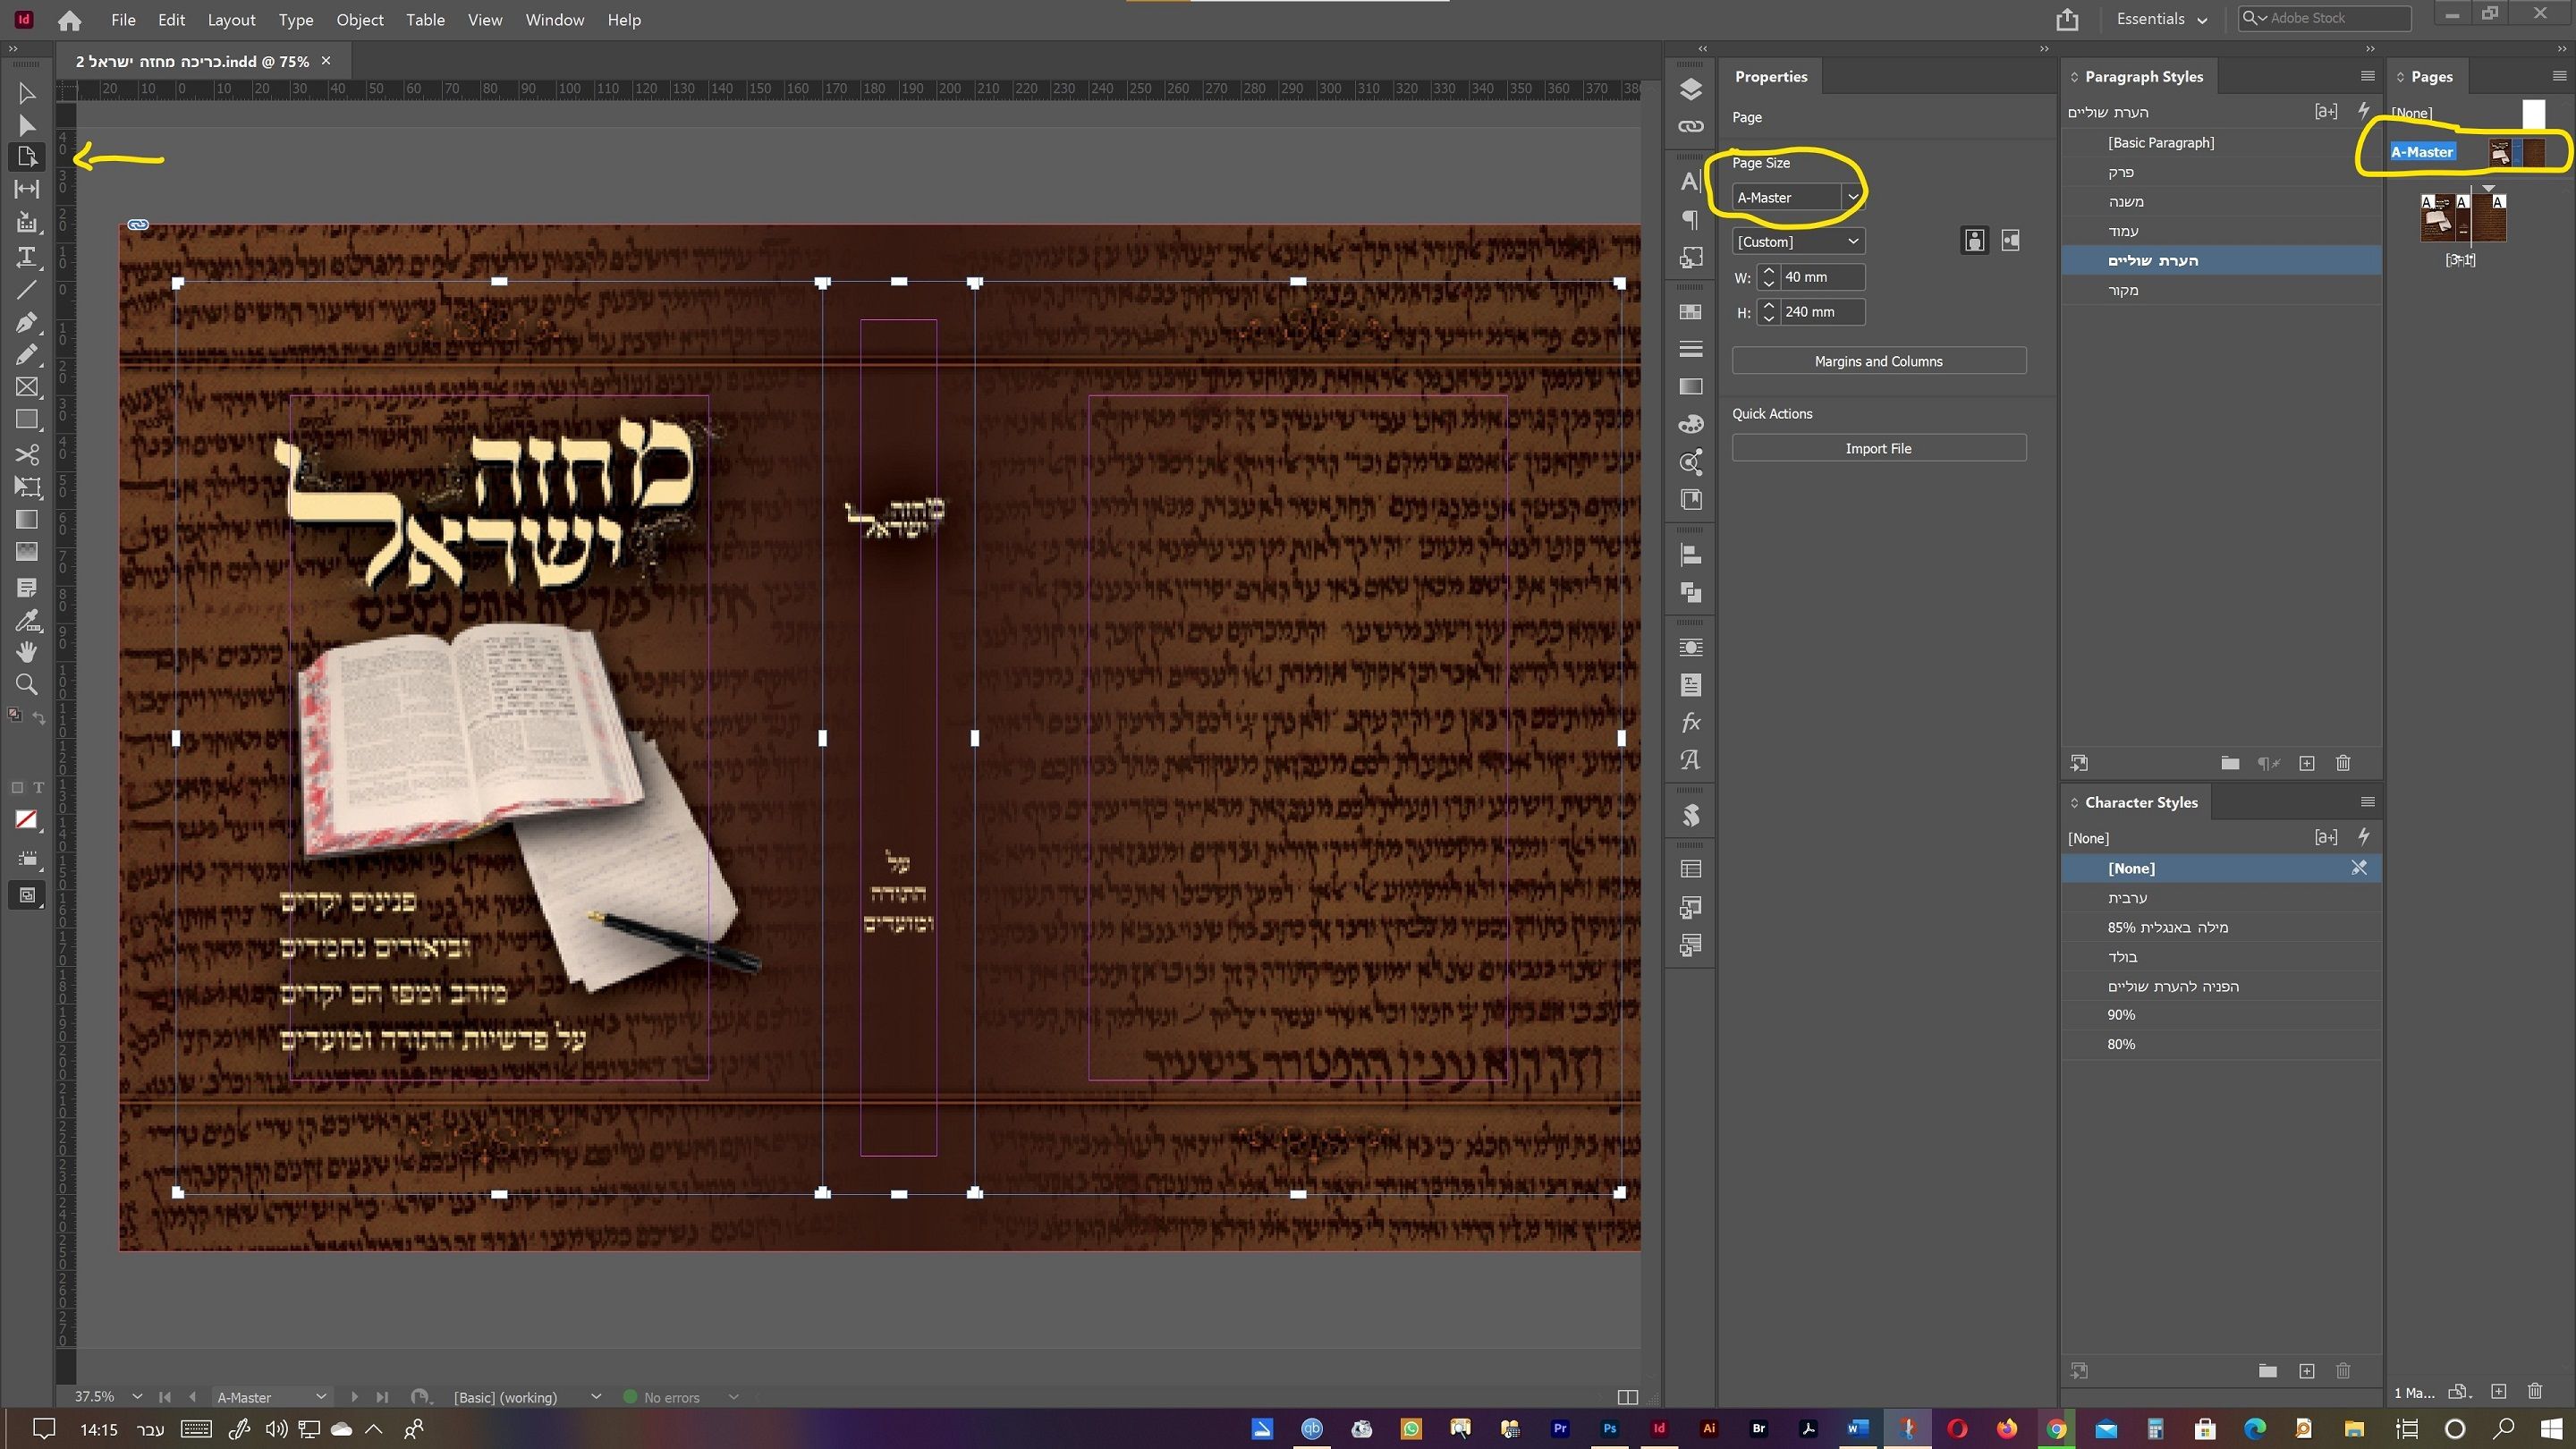Delete selected page in Pages panel
Image resolution: width=2576 pixels, height=1449 pixels.
click(x=2534, y=1391)
